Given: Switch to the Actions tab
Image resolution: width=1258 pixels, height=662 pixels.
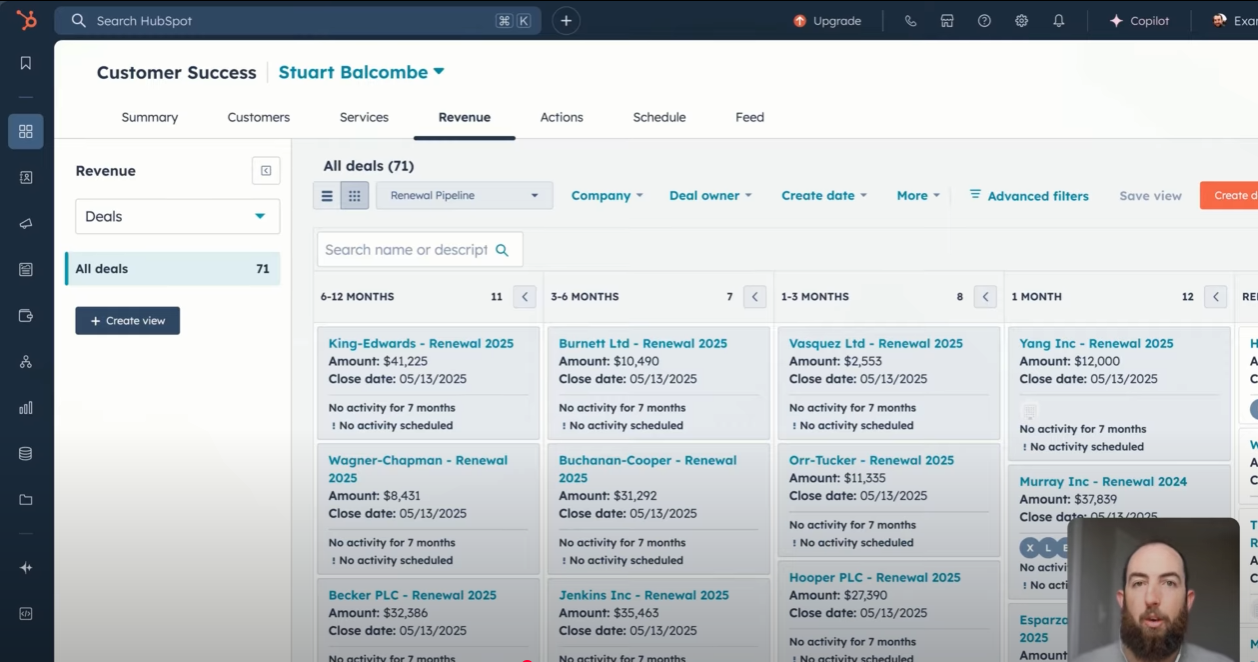Looking at the screenshot, I should [562, 117].
